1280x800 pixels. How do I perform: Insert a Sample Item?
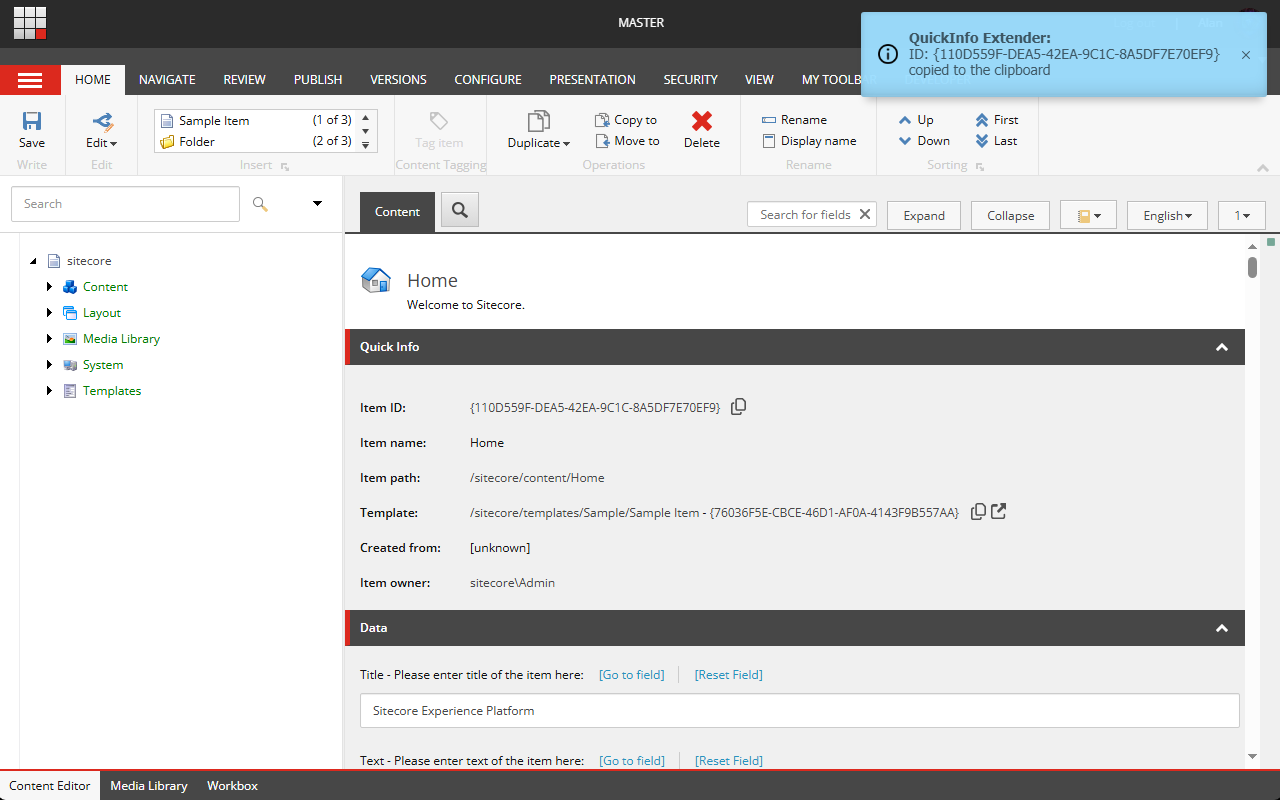click(x=256, y=120)
